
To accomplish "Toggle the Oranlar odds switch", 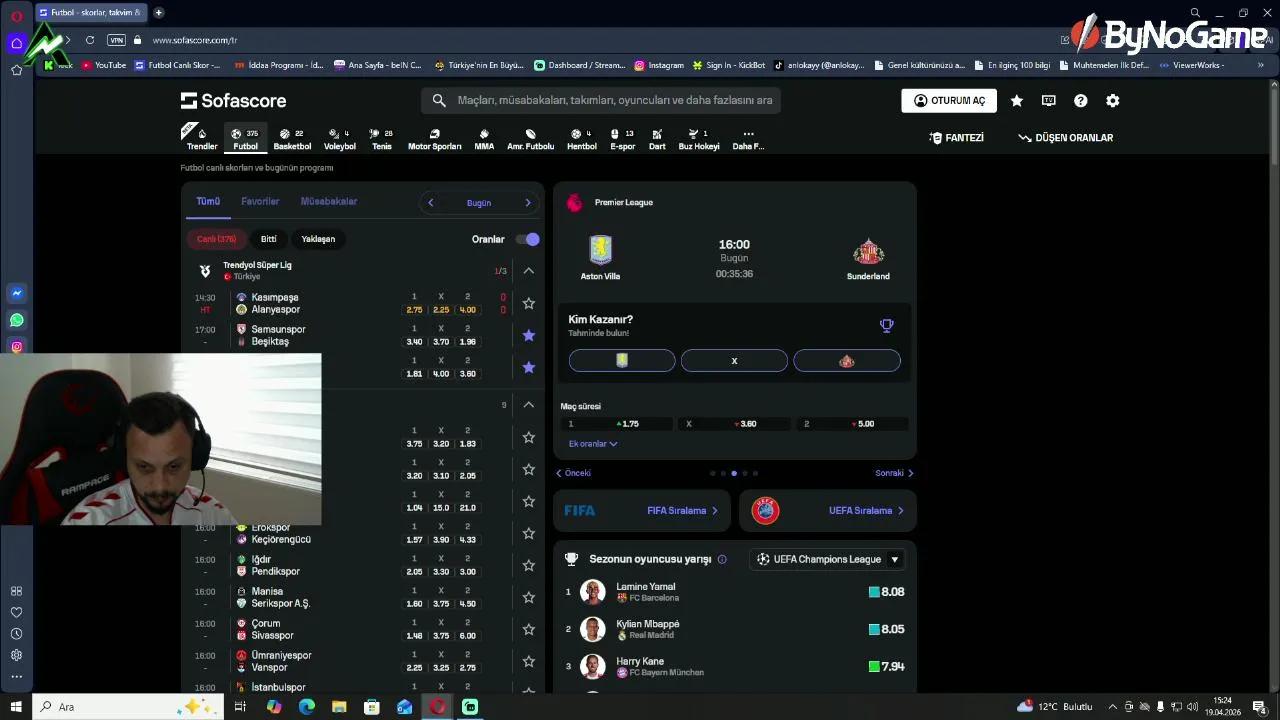I will tap(528, 239).
